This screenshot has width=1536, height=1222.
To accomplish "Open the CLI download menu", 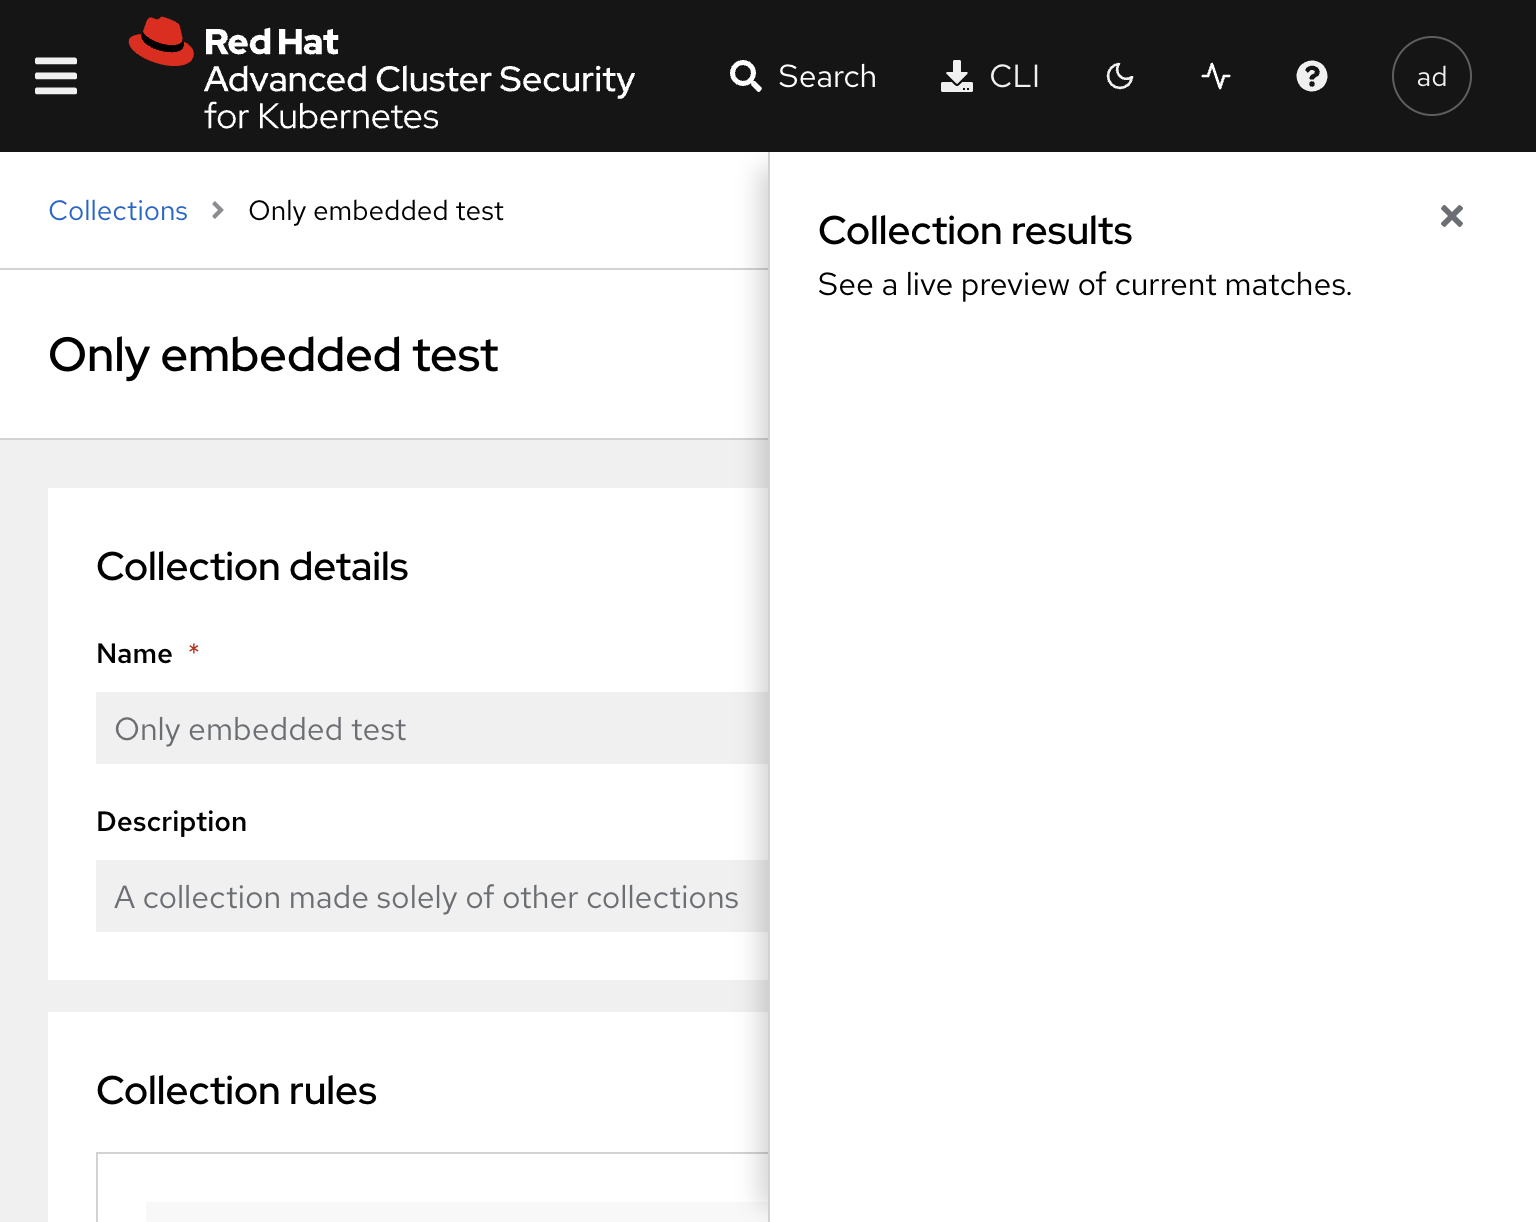I will (990, 76).
